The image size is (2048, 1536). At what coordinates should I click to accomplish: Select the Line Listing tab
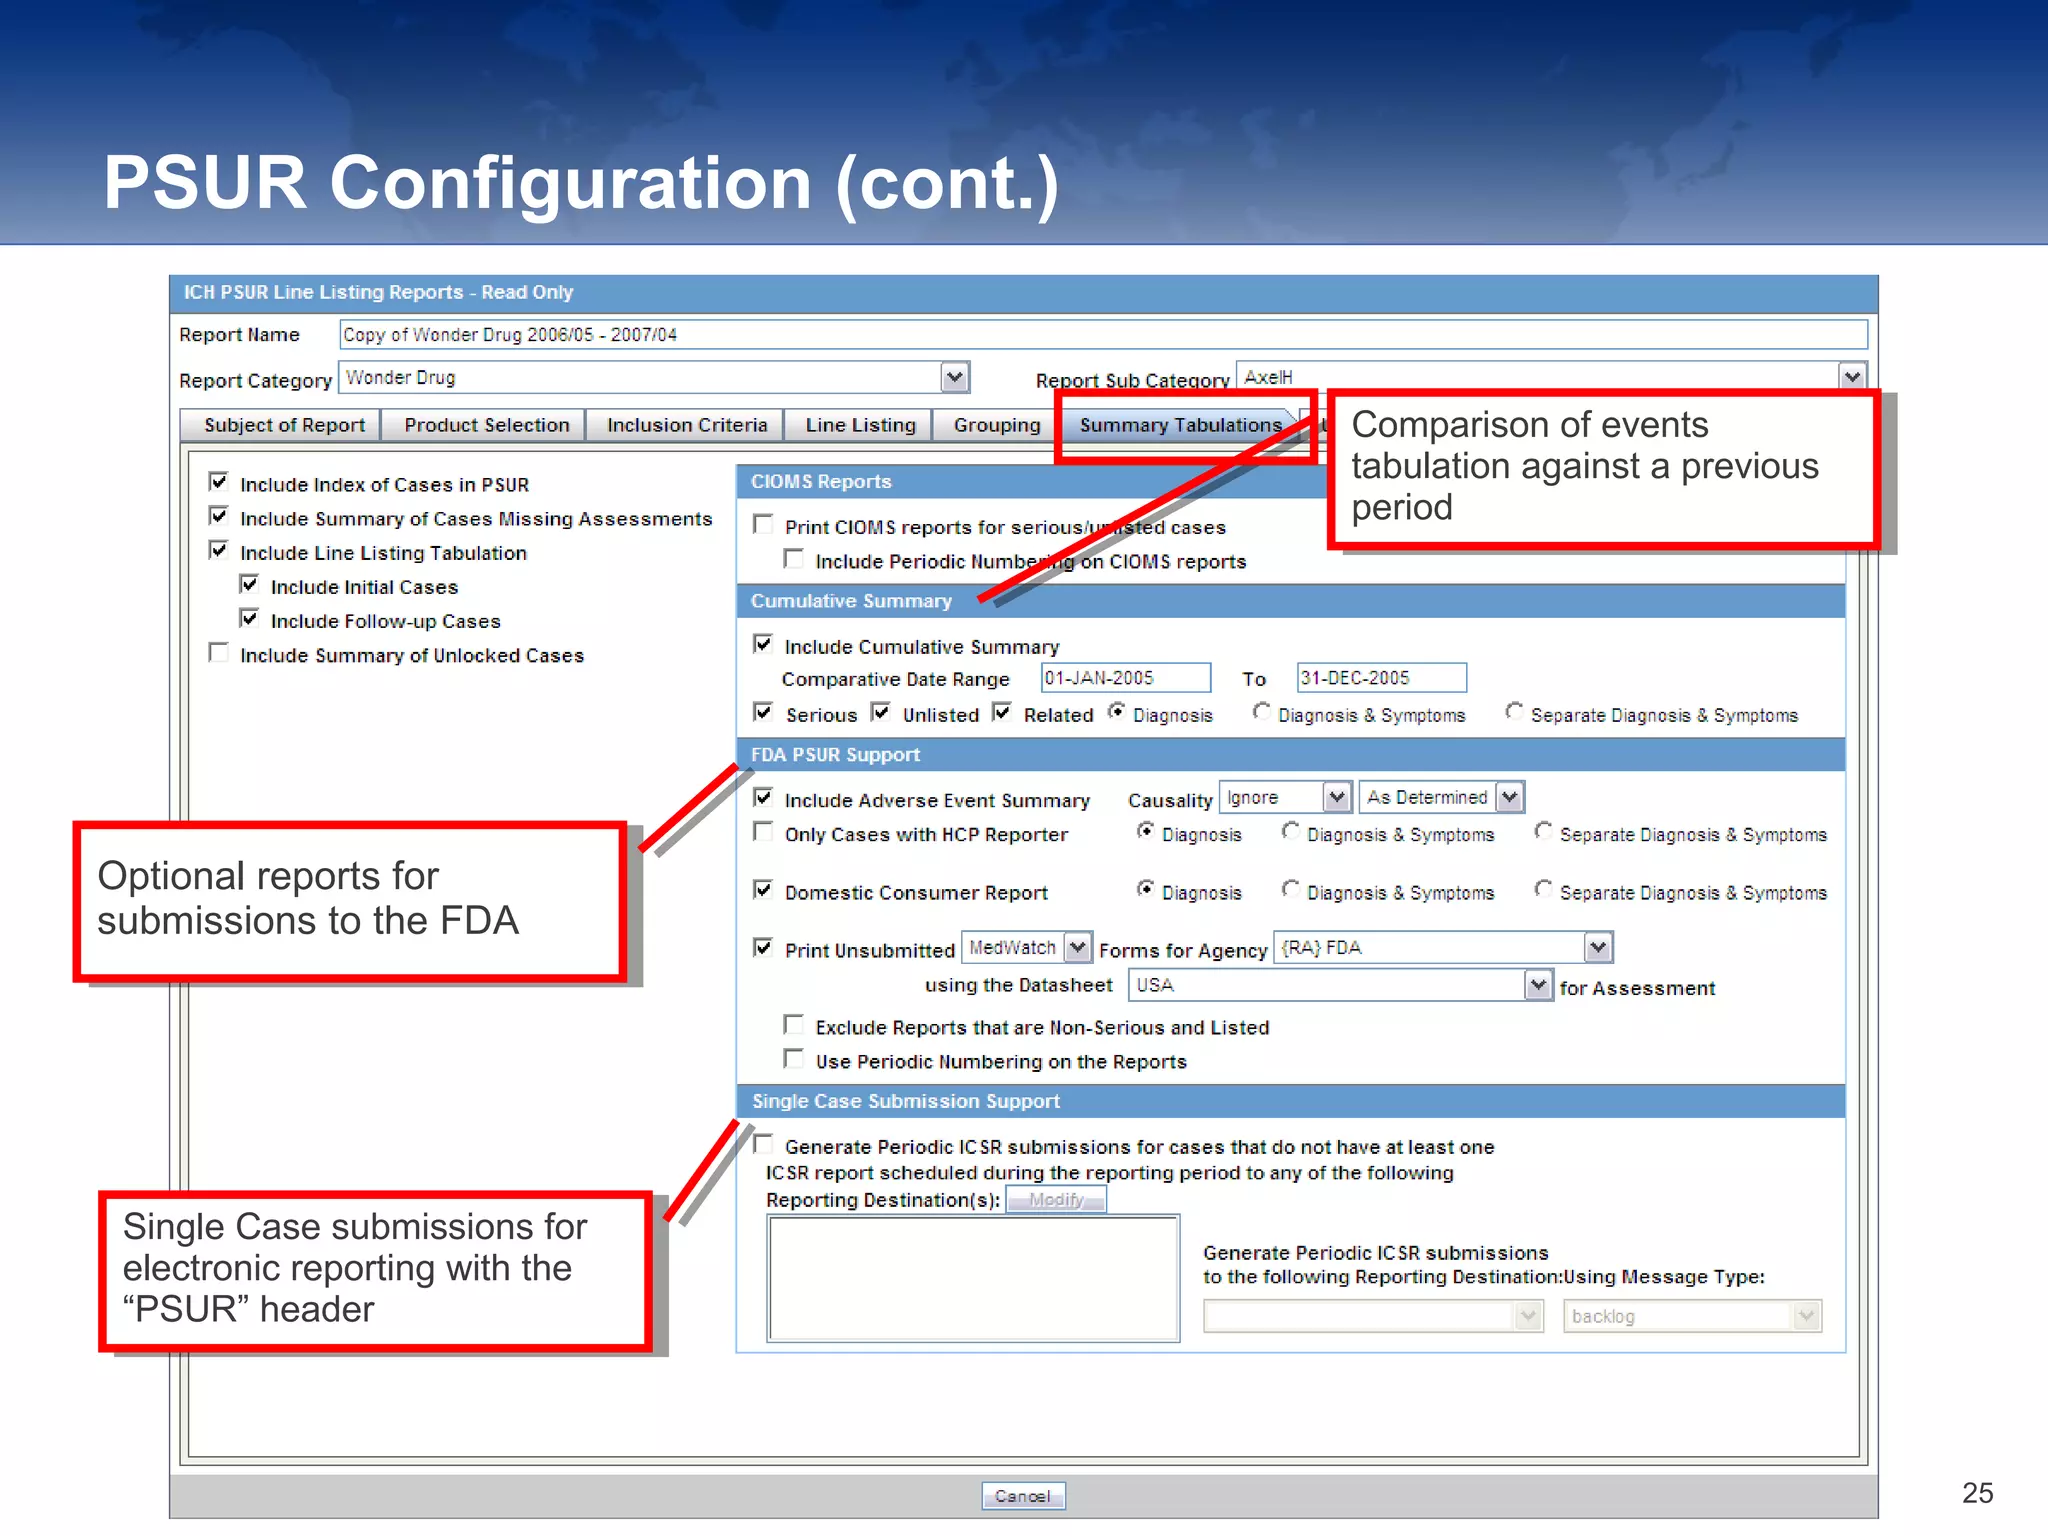860,425
